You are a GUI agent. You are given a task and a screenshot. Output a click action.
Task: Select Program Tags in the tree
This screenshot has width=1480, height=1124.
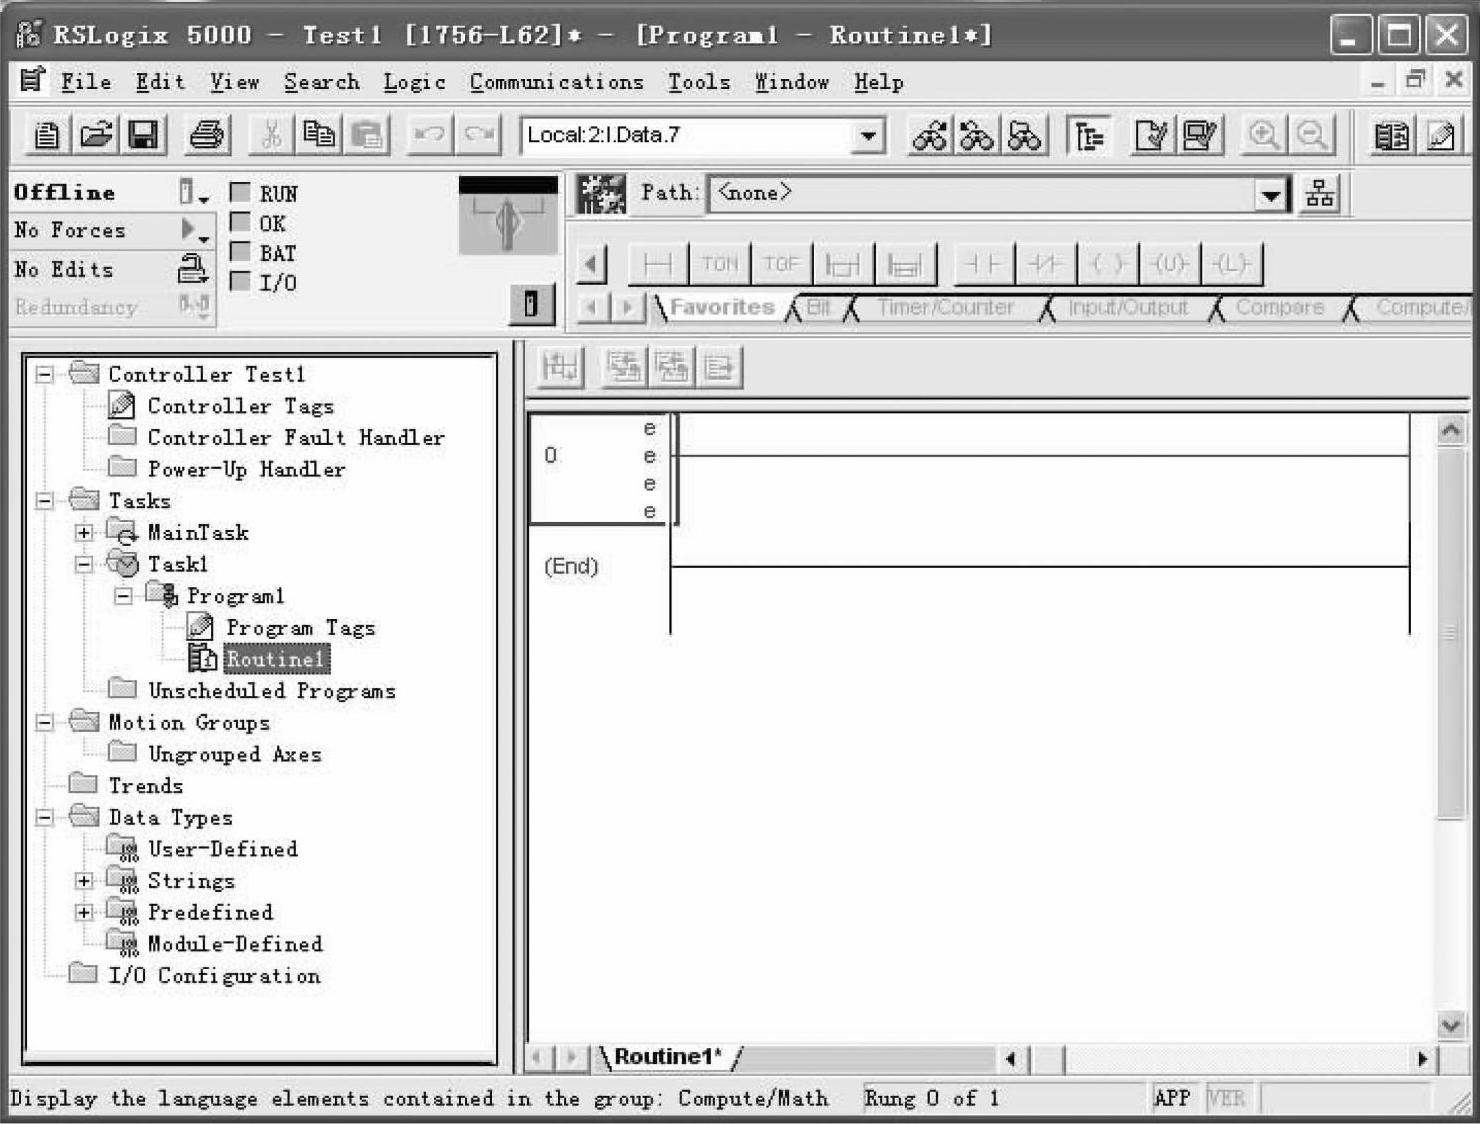point(300,628)
